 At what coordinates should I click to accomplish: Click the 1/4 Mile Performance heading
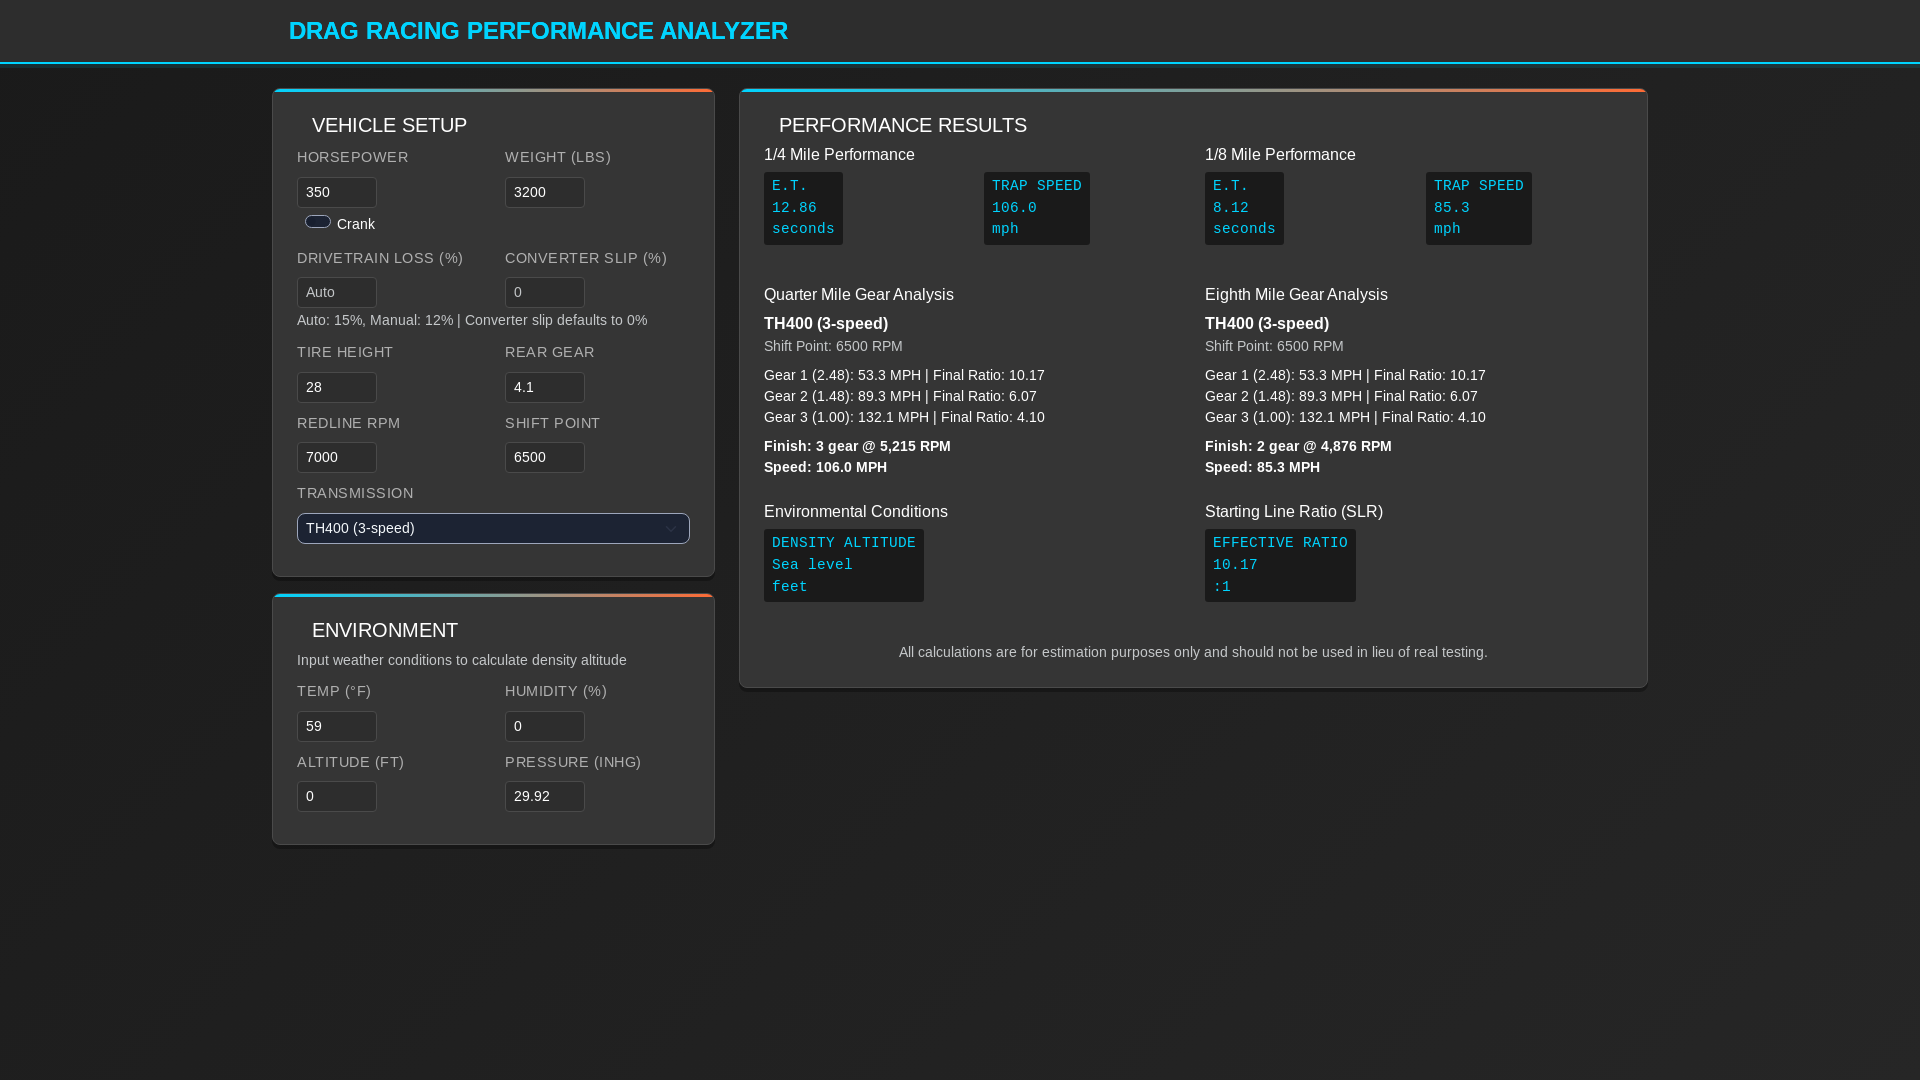(x=839, y=155)
